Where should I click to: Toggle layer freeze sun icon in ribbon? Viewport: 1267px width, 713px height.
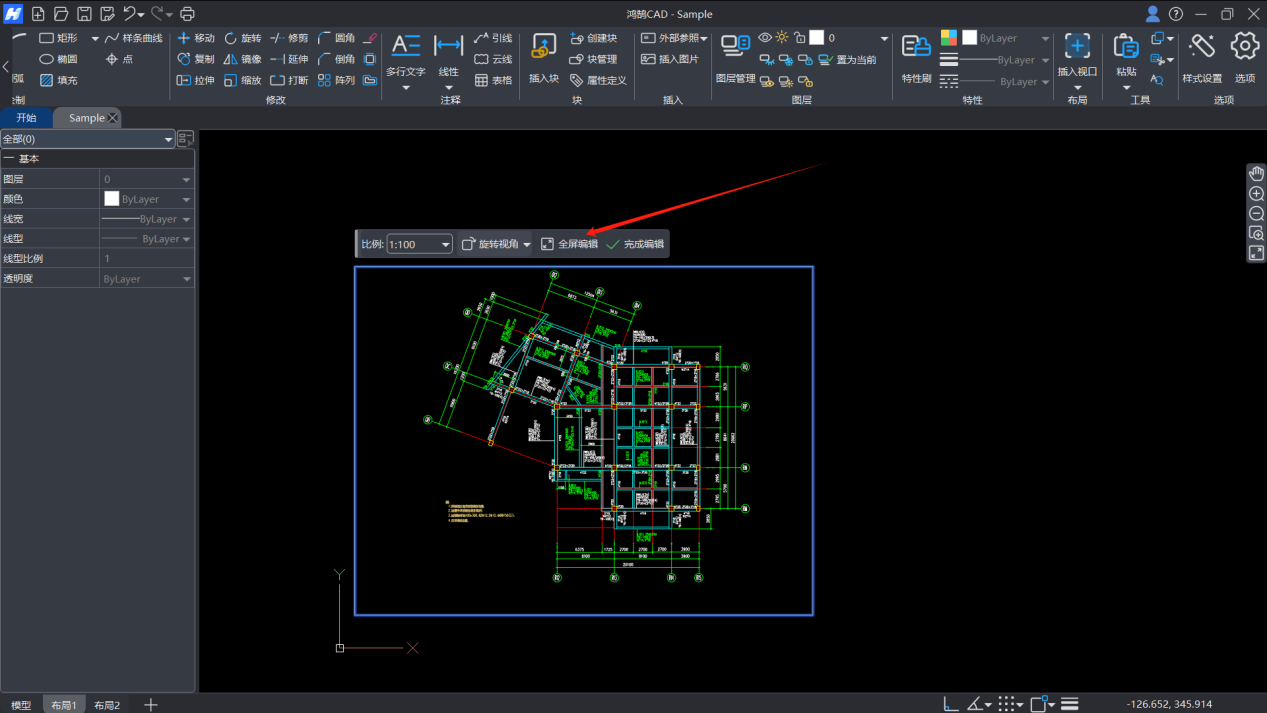(x=782, y=38)
